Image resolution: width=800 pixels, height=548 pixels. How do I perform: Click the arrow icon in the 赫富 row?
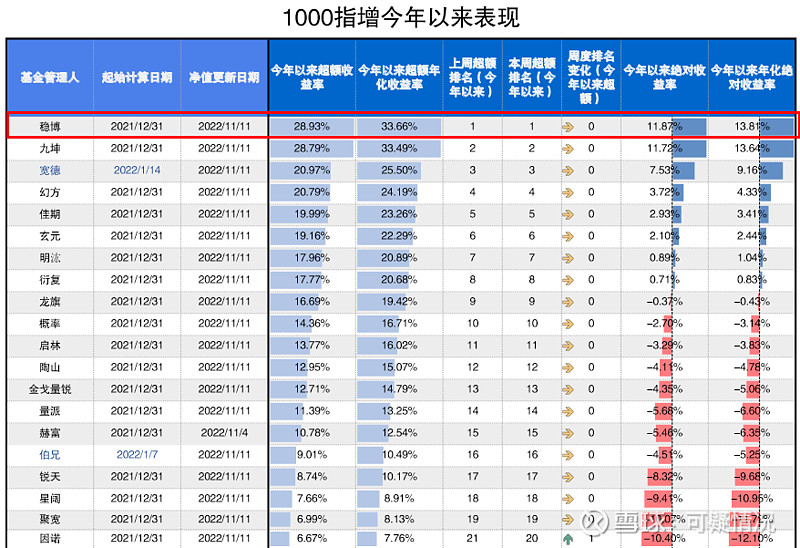click(x=568, y=433)
